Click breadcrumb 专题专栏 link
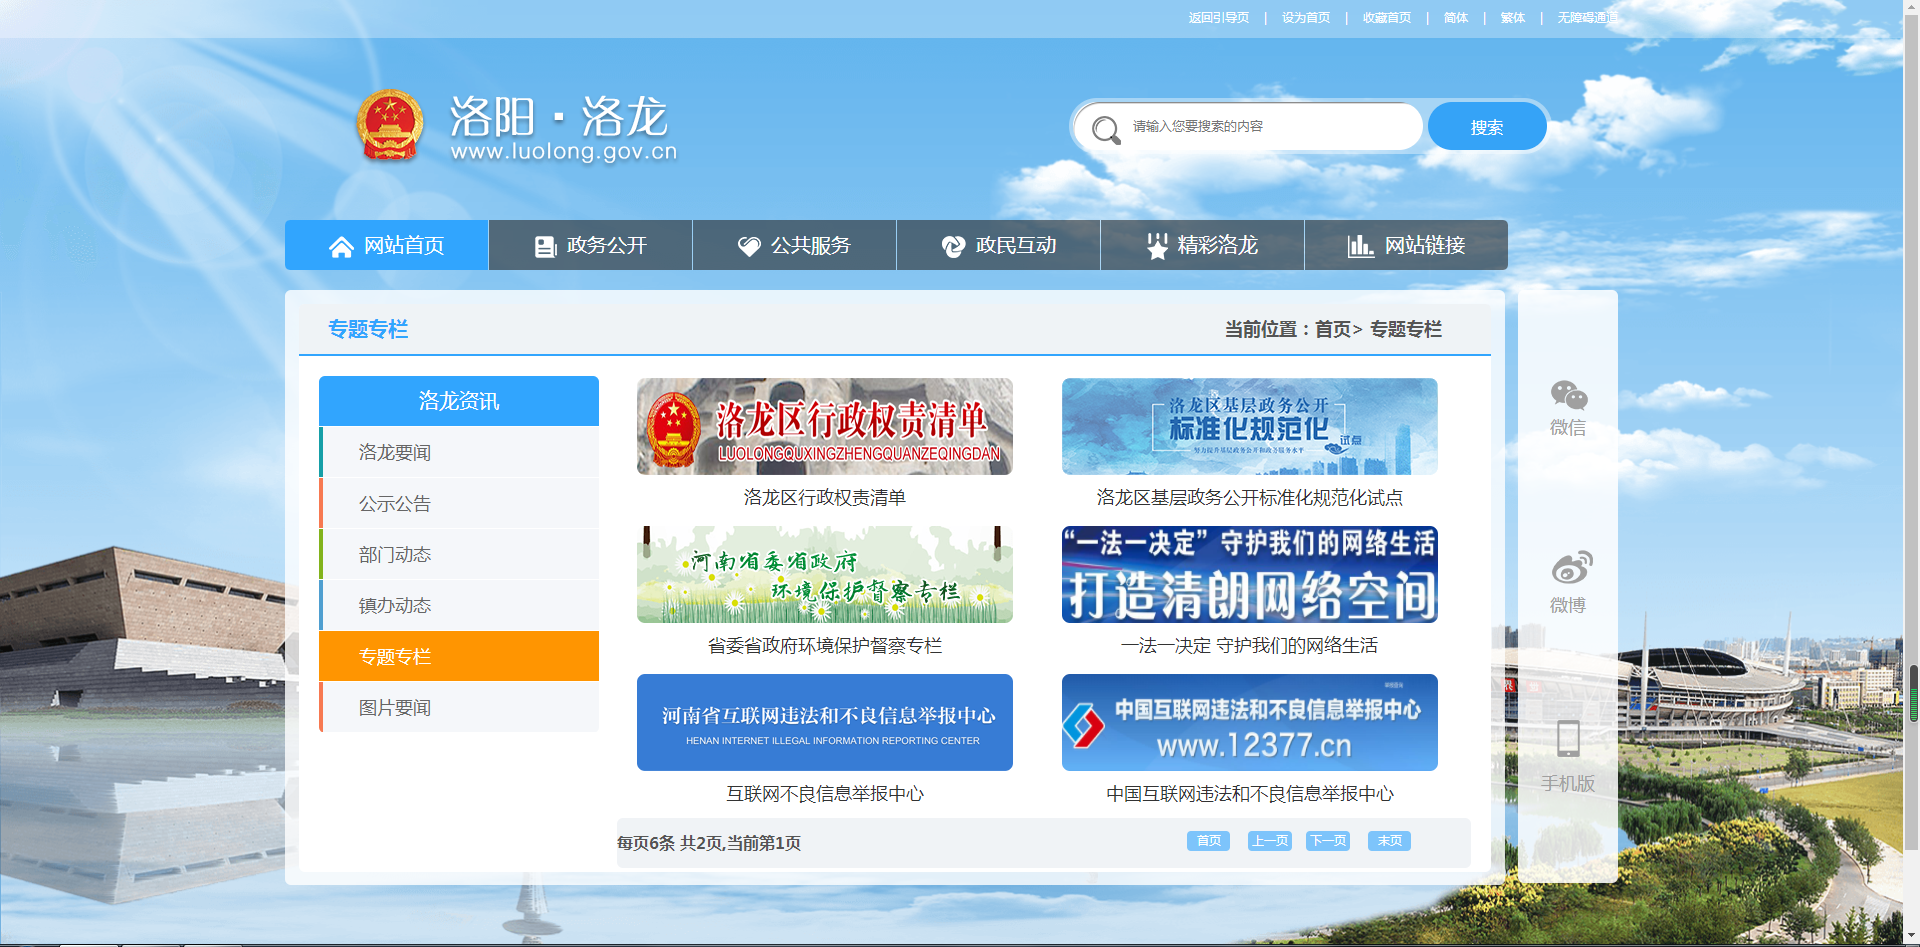This screenshot has height=947, width=1920. [x=1406, y=329]
